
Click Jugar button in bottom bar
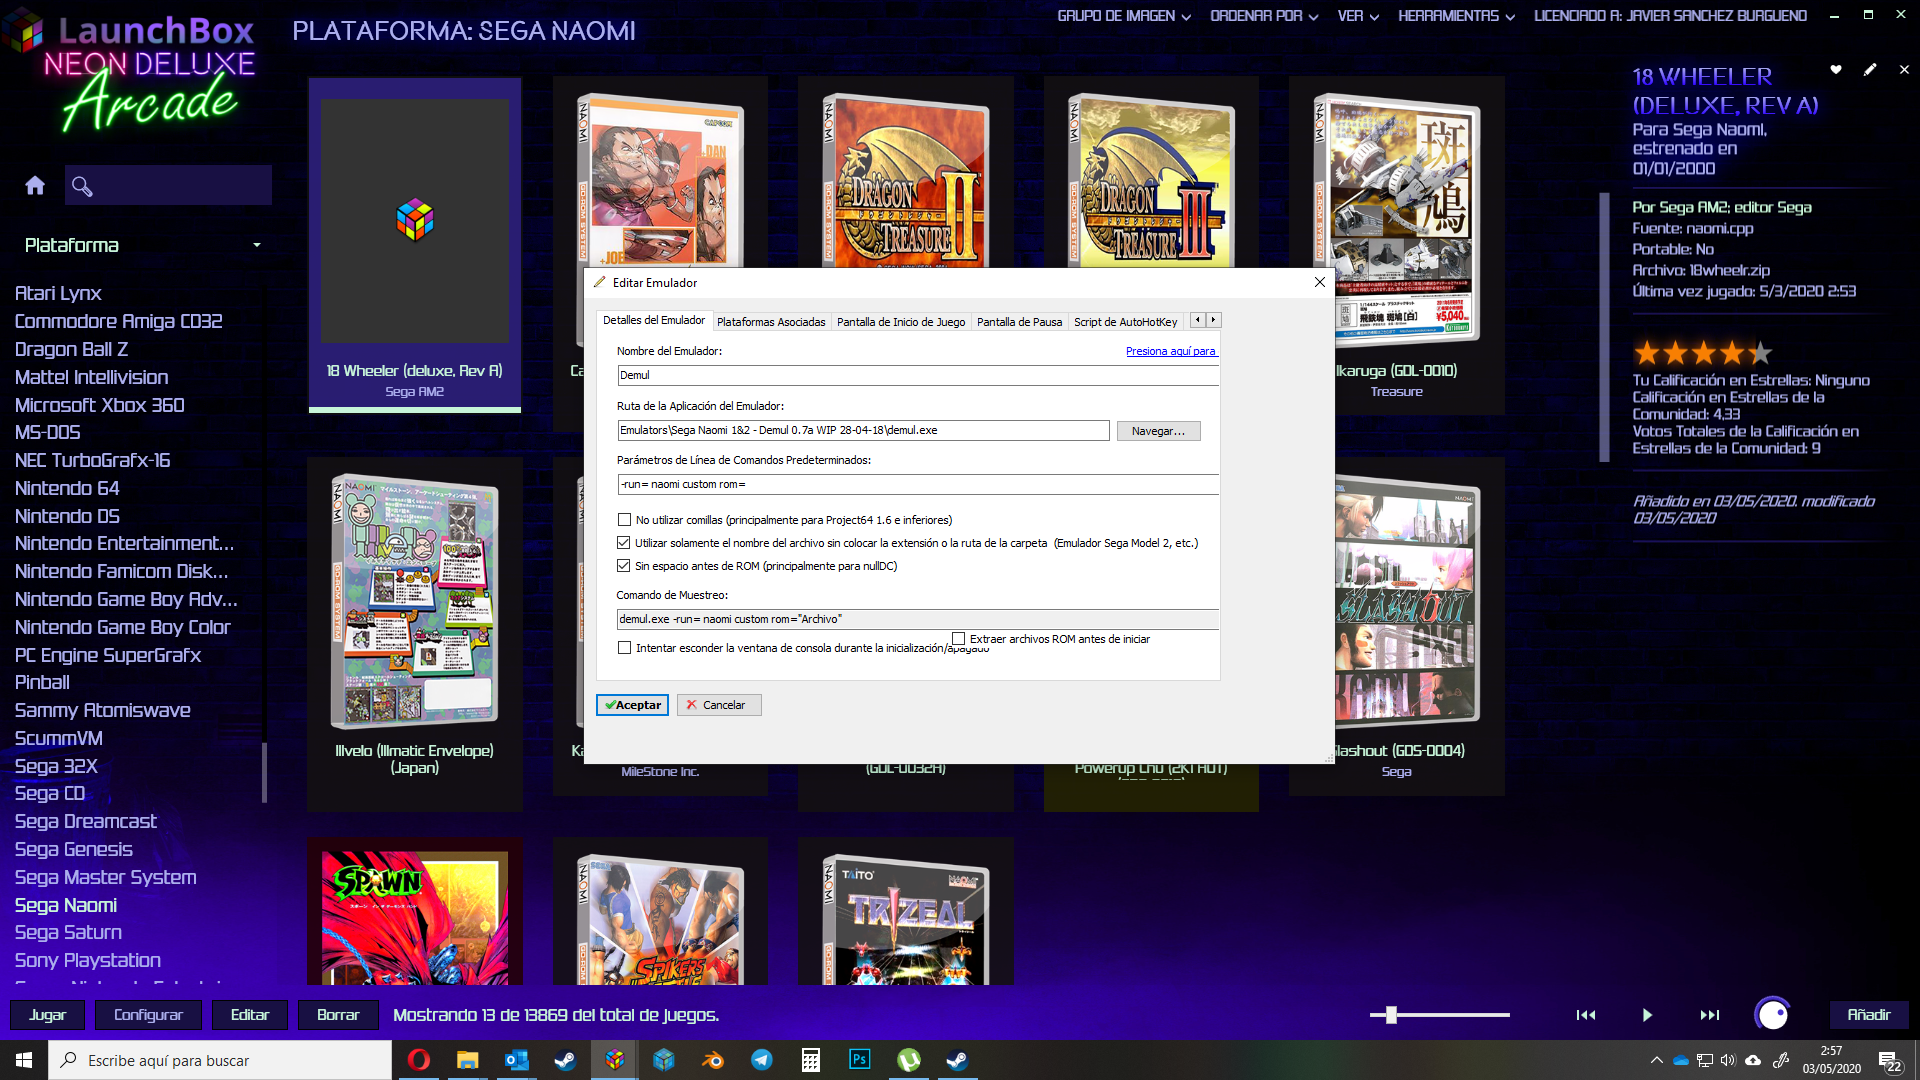47,1015
